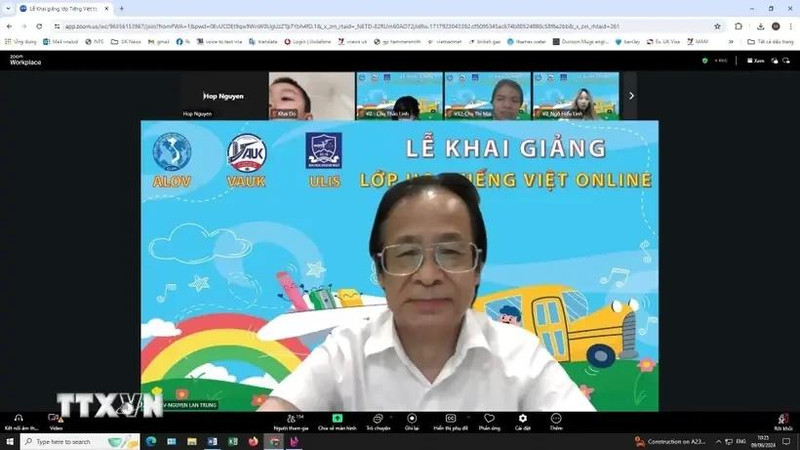Open Ứng dụng apps bookmark
This screenshot has width=800, height=450.
pyautogui.click(x=20, y=42)
